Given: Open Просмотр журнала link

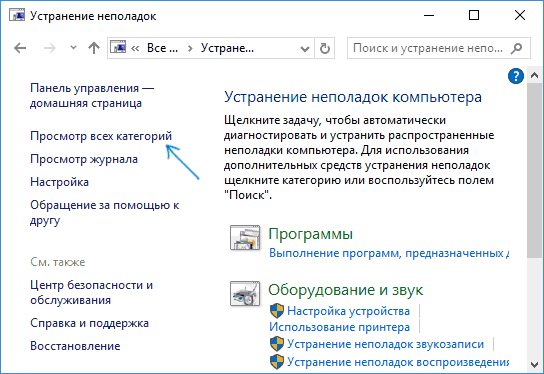Looking at the screenshot, I should pyautogui.click(x=84, y=159).
